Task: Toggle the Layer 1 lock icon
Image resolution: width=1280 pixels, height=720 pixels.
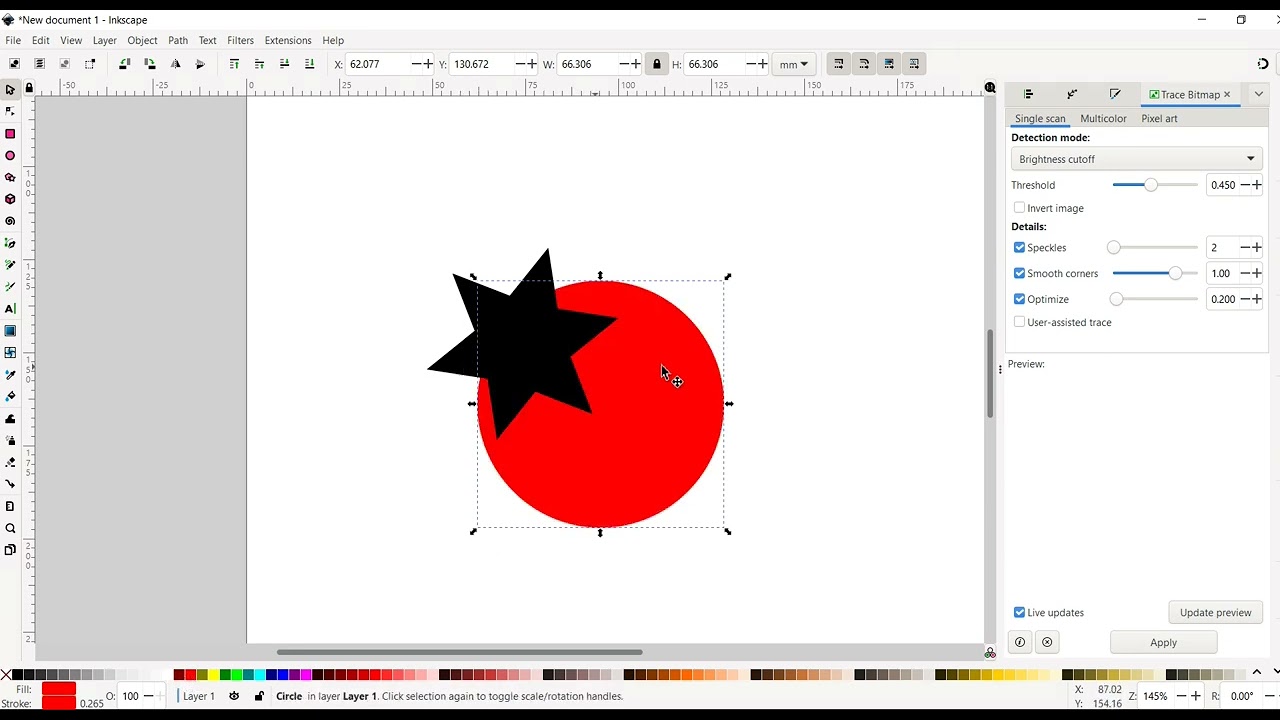Action: (259, 696)
